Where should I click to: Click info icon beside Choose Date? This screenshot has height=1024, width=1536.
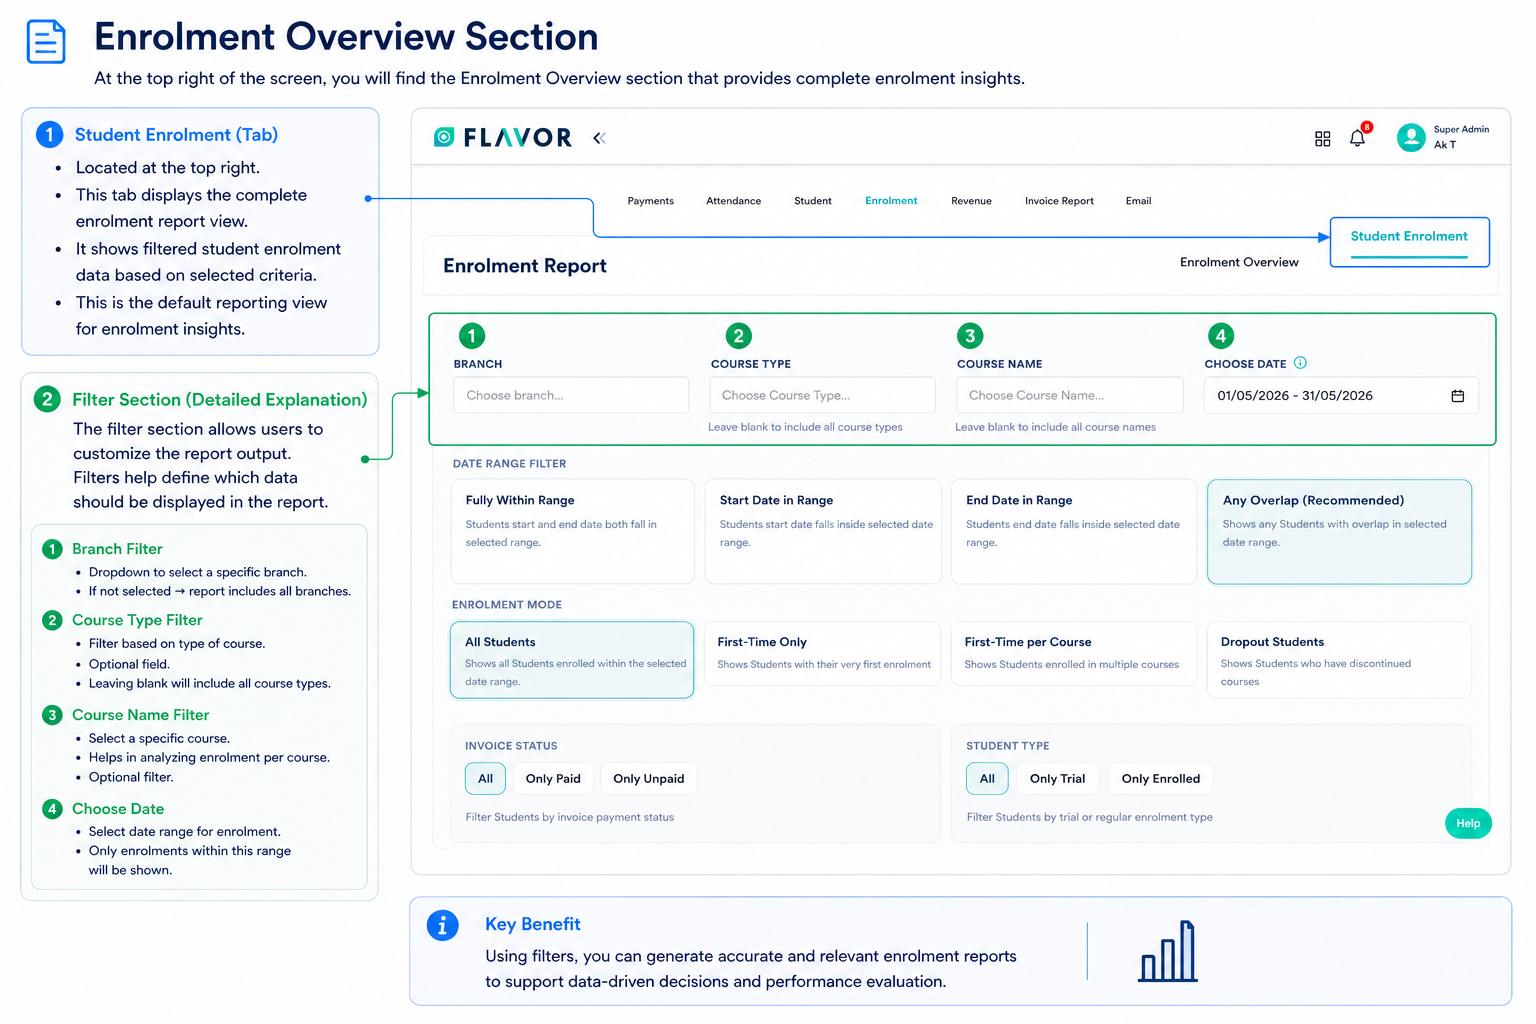click(x=1300, y=363)
